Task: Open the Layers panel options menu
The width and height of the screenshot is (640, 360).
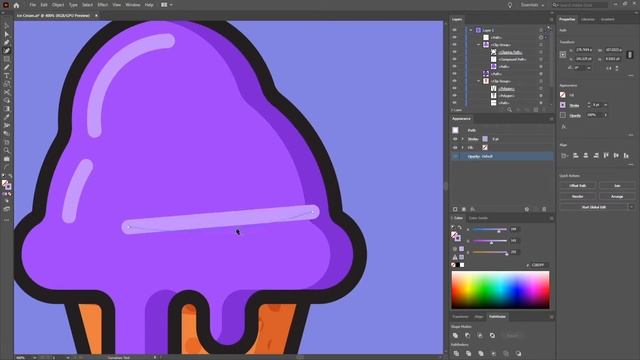Action: (551, 19)
